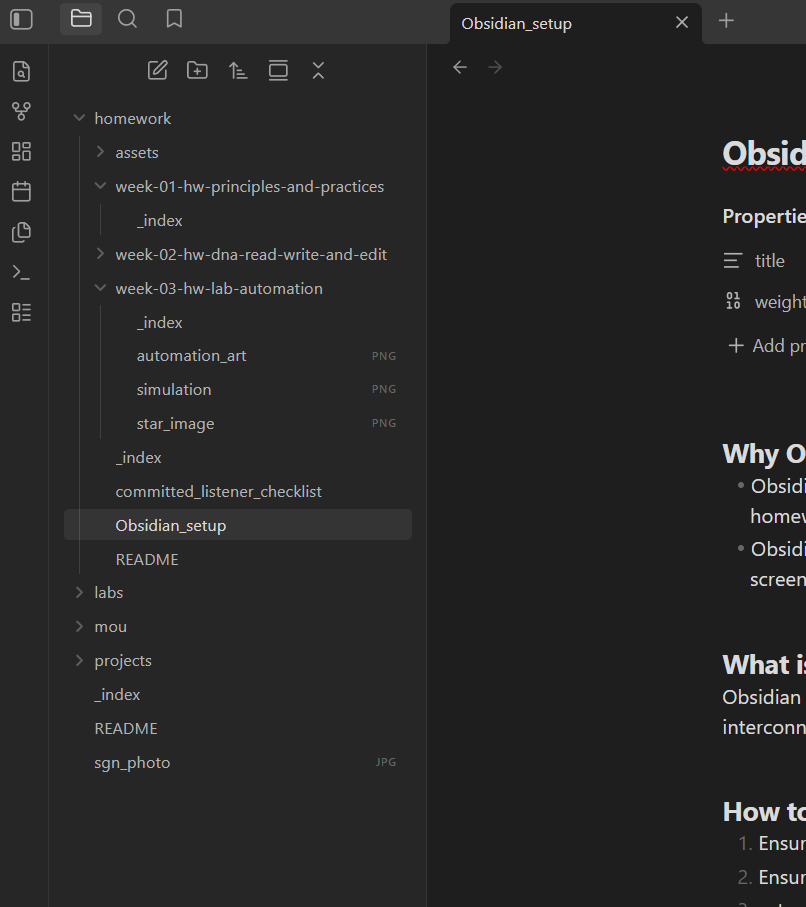The height and width of the screenshot is (907, 806).
Task: Expand week-02-hw-dna-read-write-and-edit folder chevron
Action: 100,253
